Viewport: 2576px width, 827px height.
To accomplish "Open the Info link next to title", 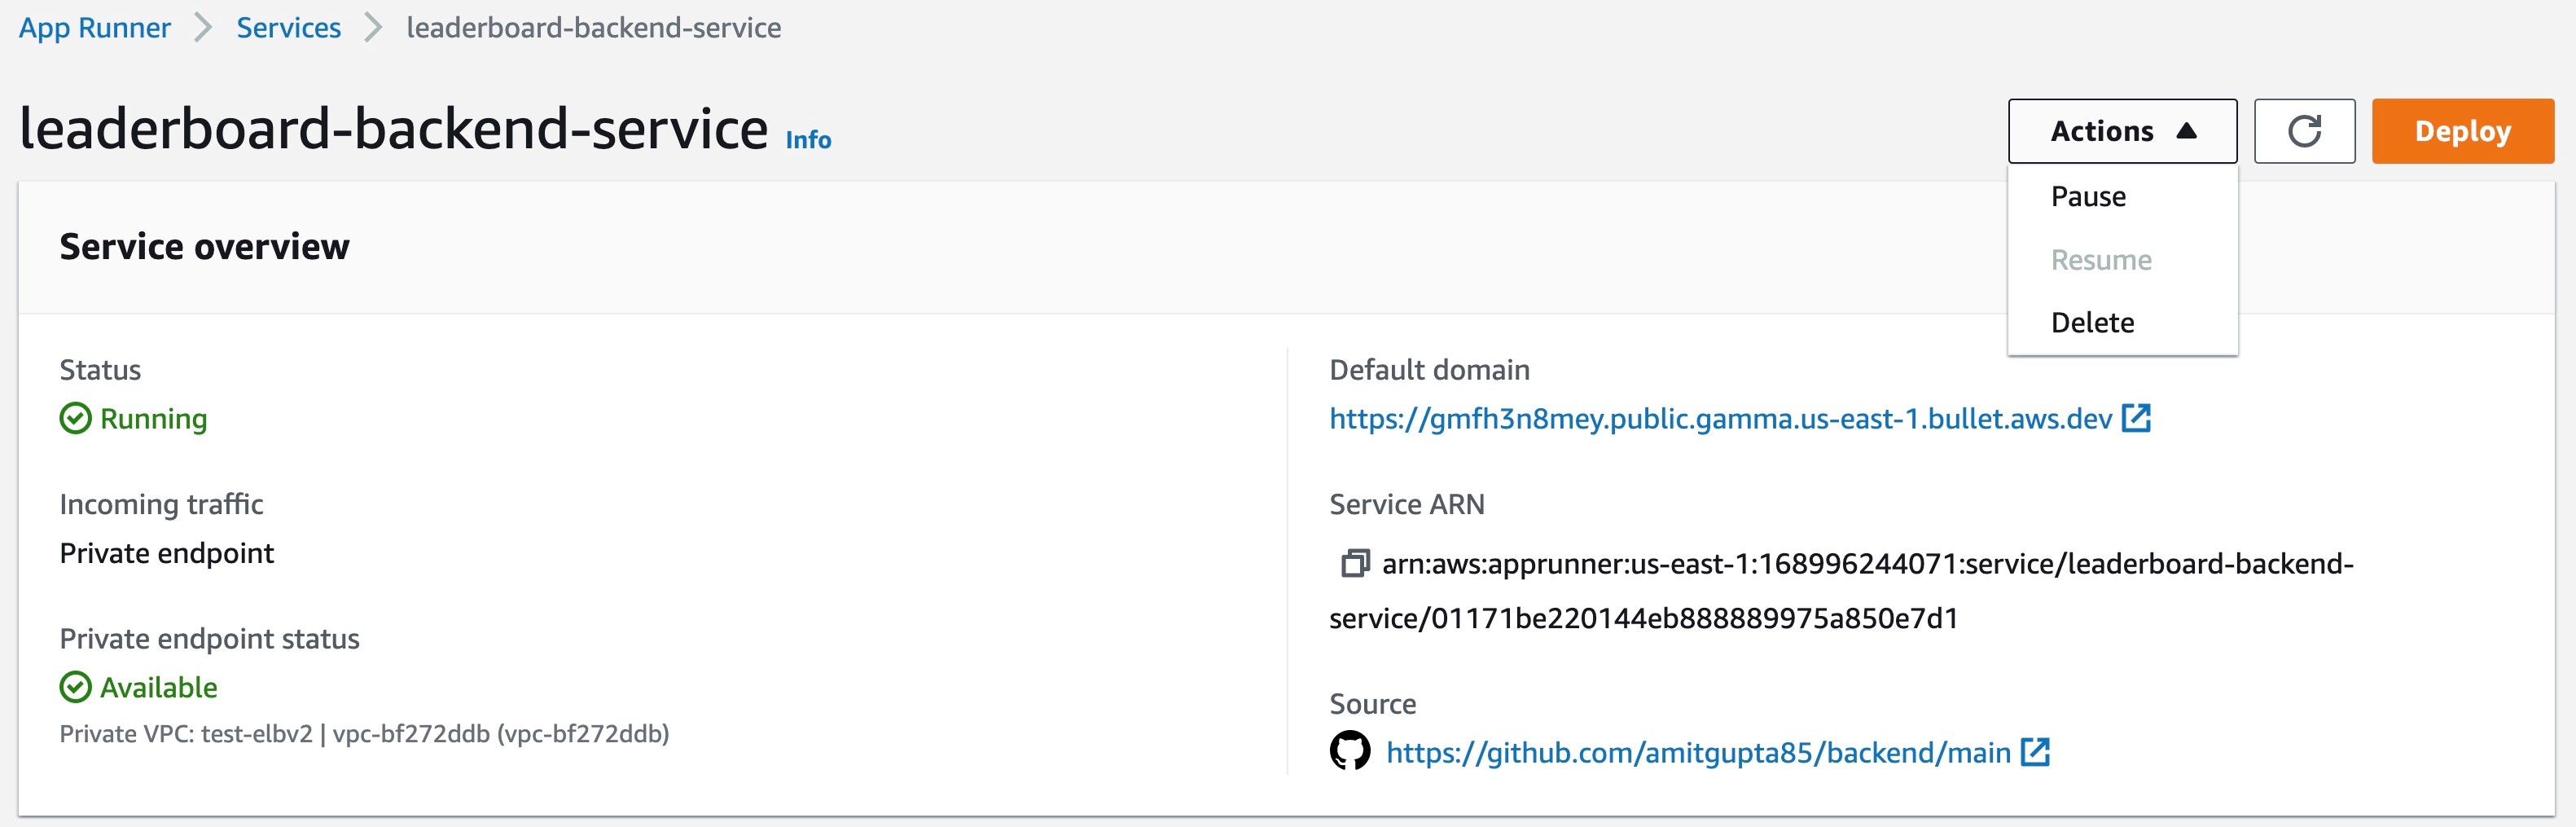I will [808, 140].
